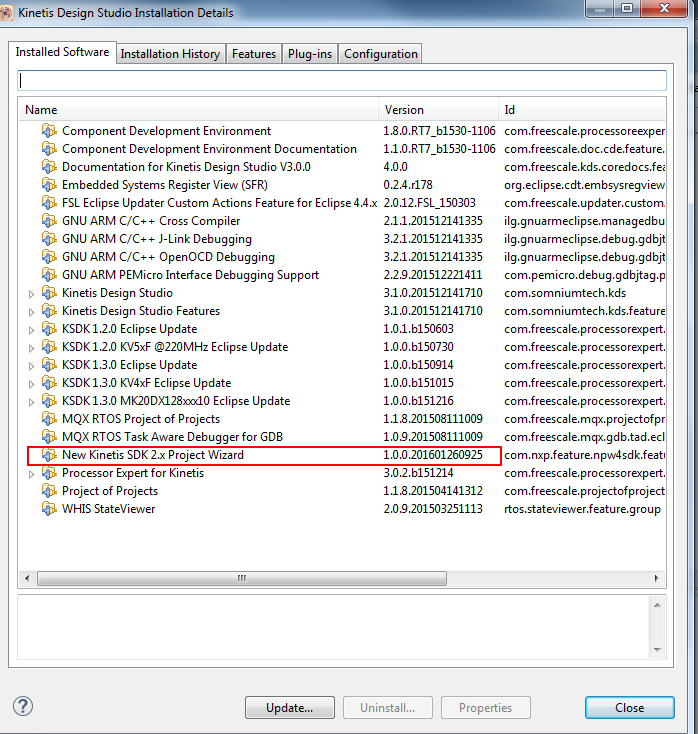This screenshot has height=734, width=698.
Task: Click the GNU ARM OpenOCD Debugging icon
Action: coord(49,257)
